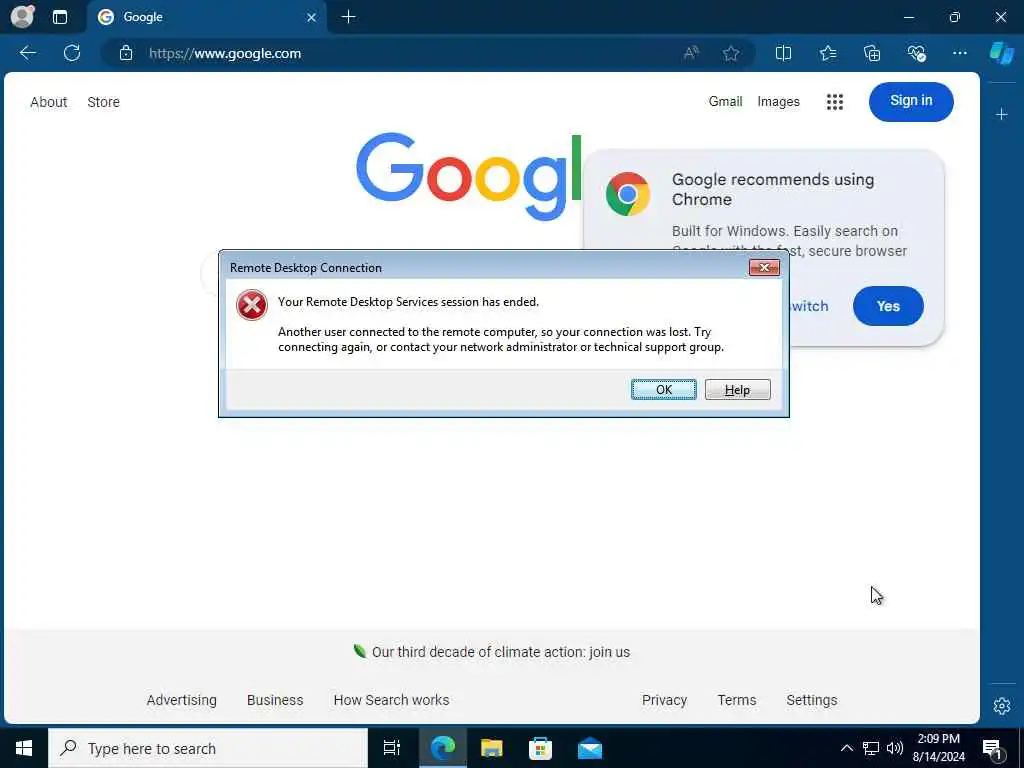Viewport: 1024px width, 768px height.
Task: Open the Advertising footer link
Action: coord(182,700)
